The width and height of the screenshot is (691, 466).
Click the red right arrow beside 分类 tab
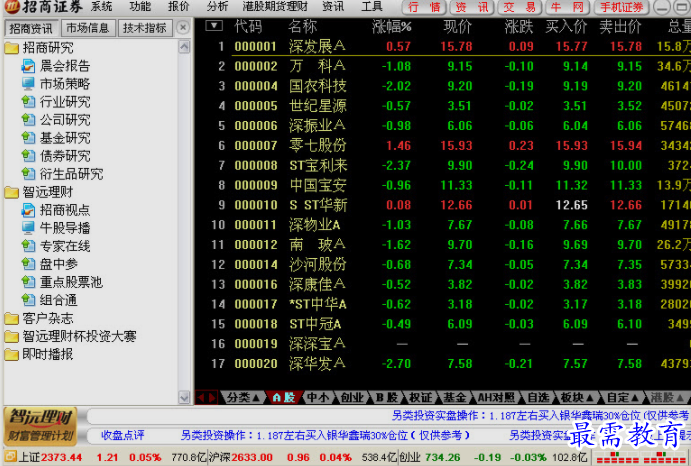(x=212, y=398)
